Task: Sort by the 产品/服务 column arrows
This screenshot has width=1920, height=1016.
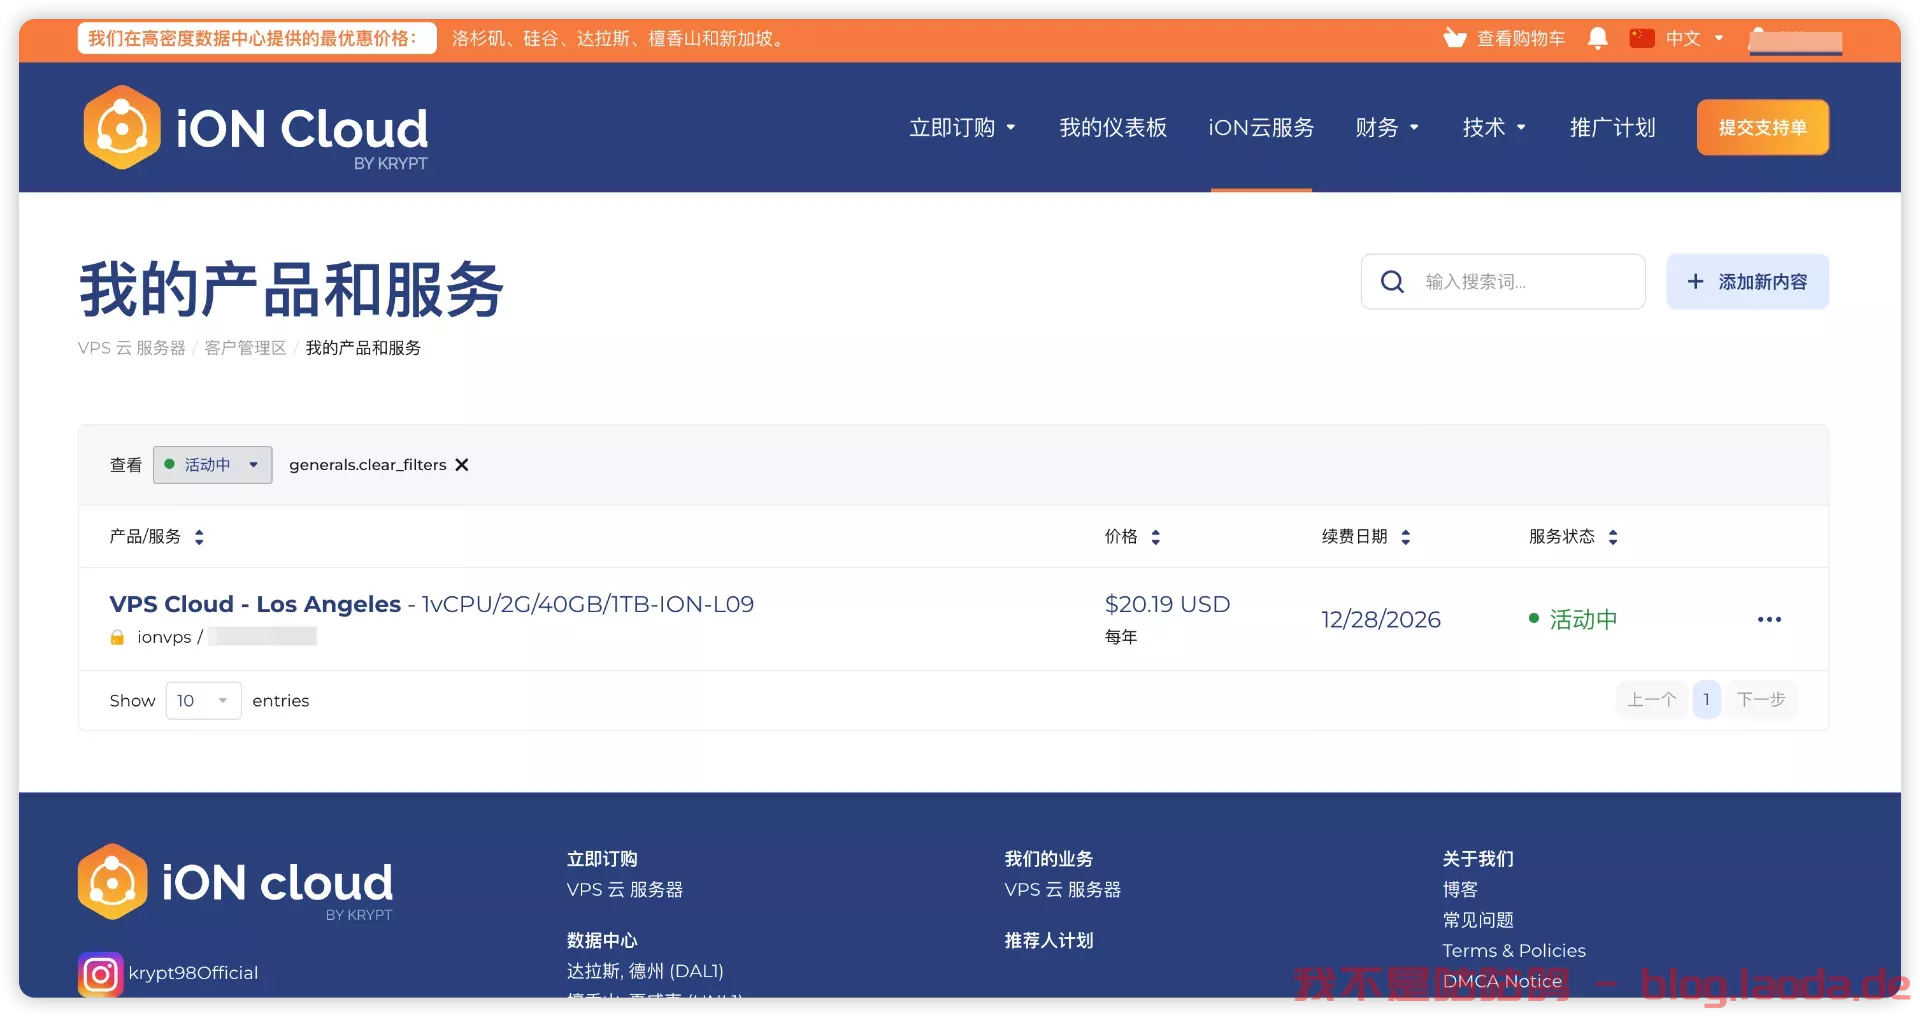Action: tap(199, 537)
